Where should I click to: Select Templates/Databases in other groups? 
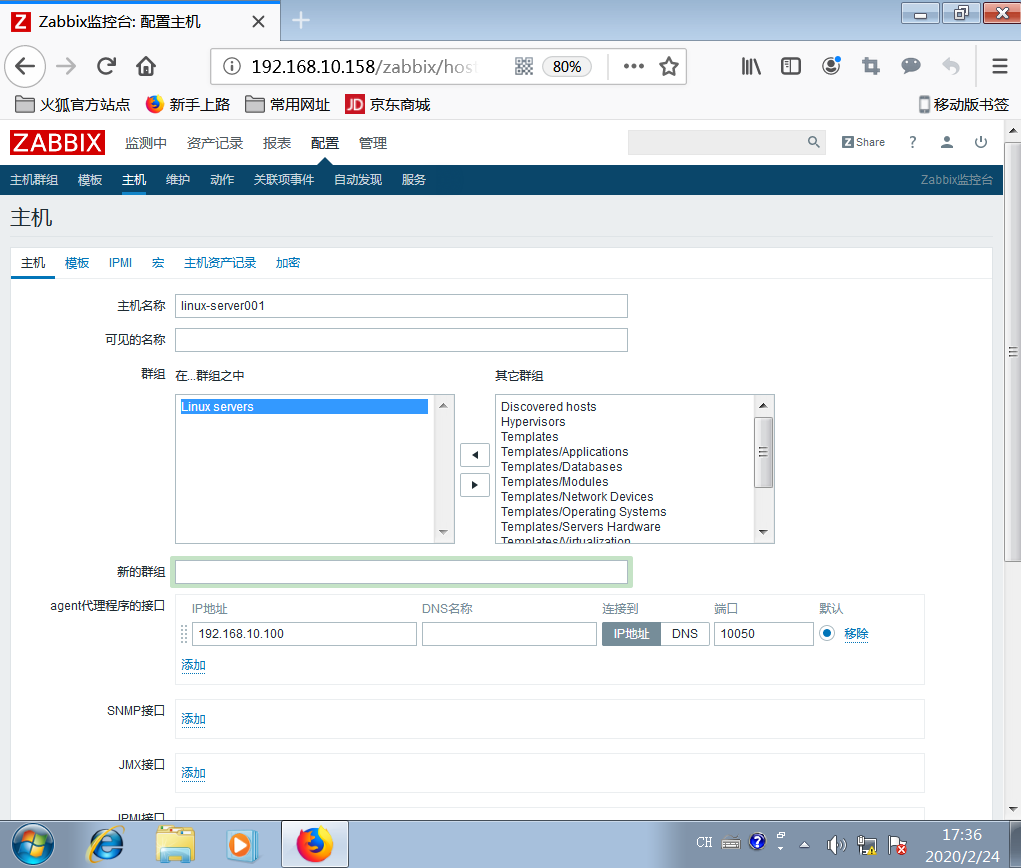click(x=561, y=467)
